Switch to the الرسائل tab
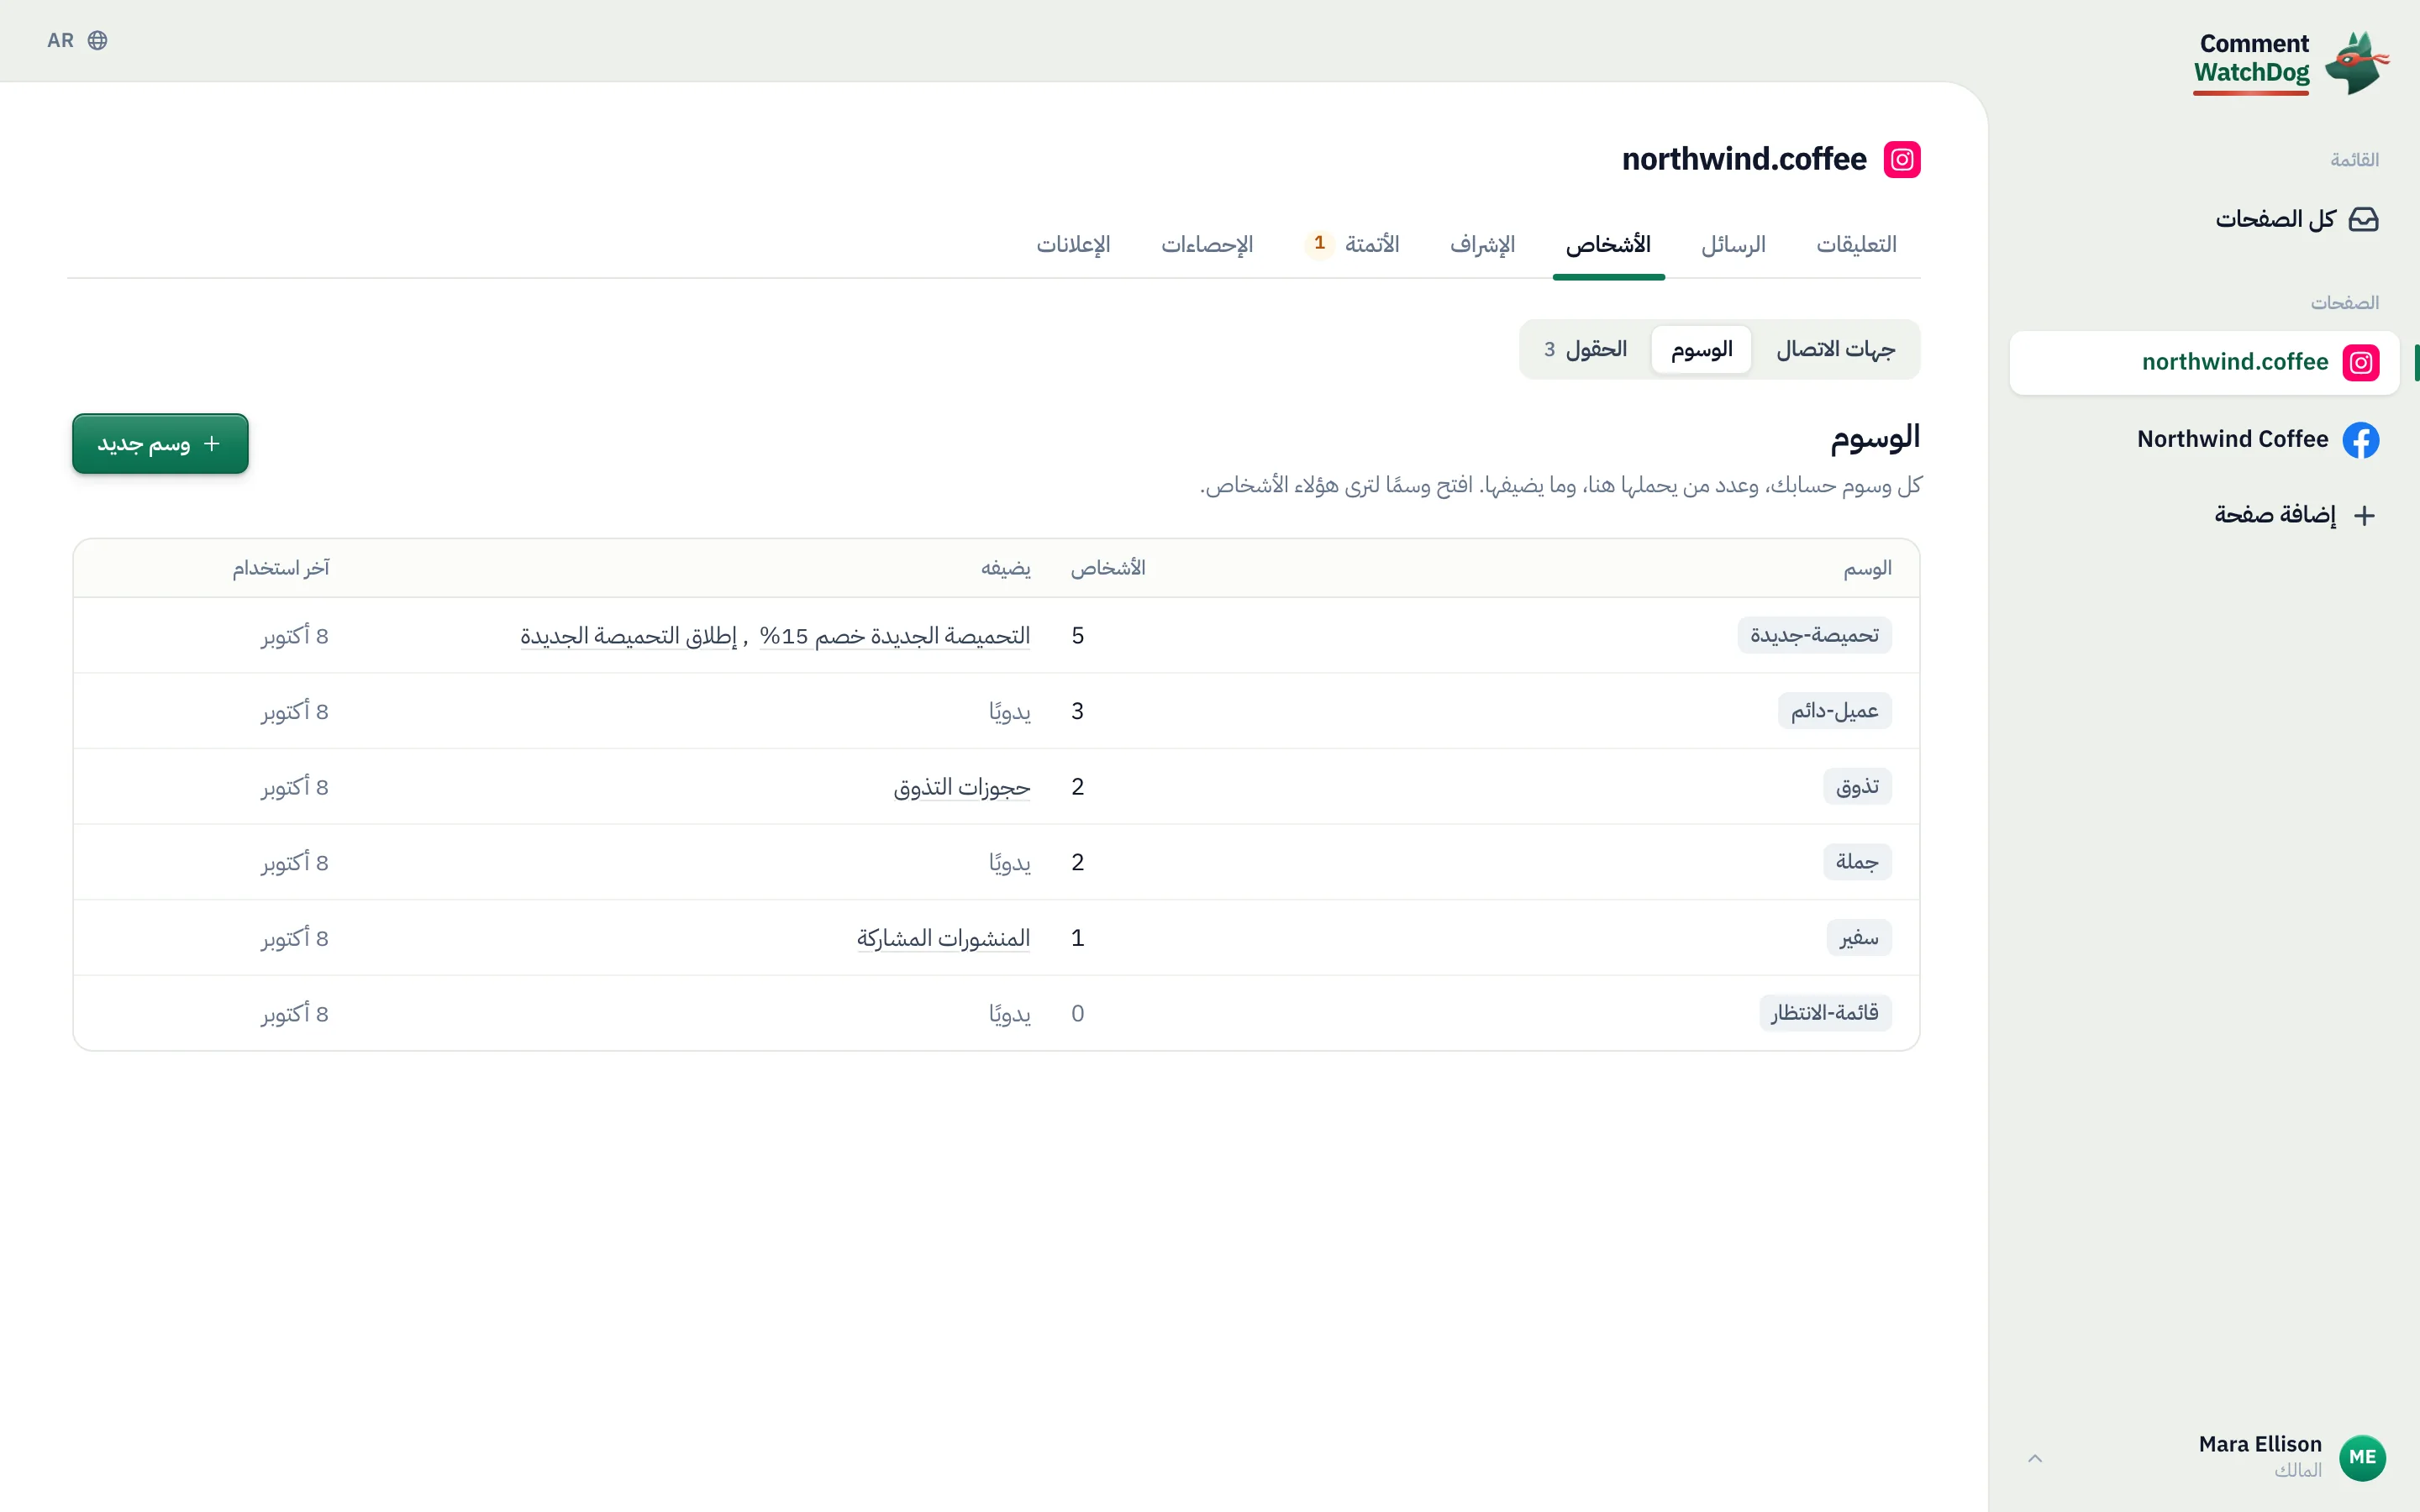The height and width of the screenshot is (1512, 2420). [1733, 244]
